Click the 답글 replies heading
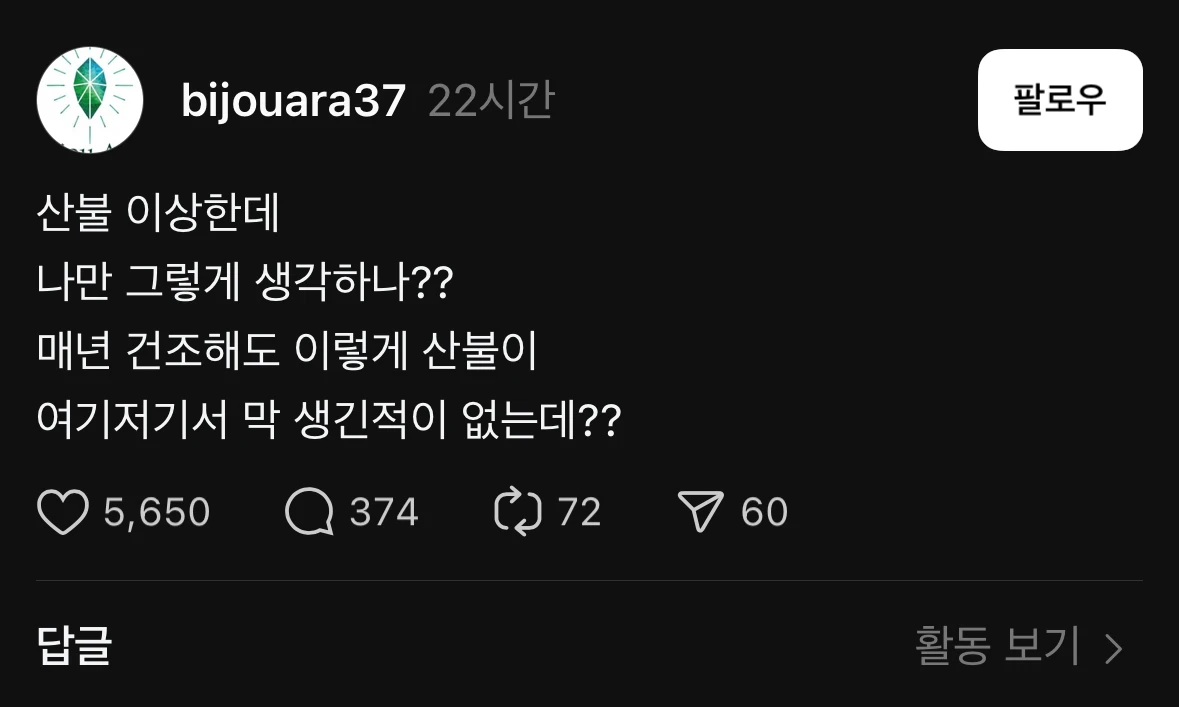The image size is (1179, 707). click(74, 645)
